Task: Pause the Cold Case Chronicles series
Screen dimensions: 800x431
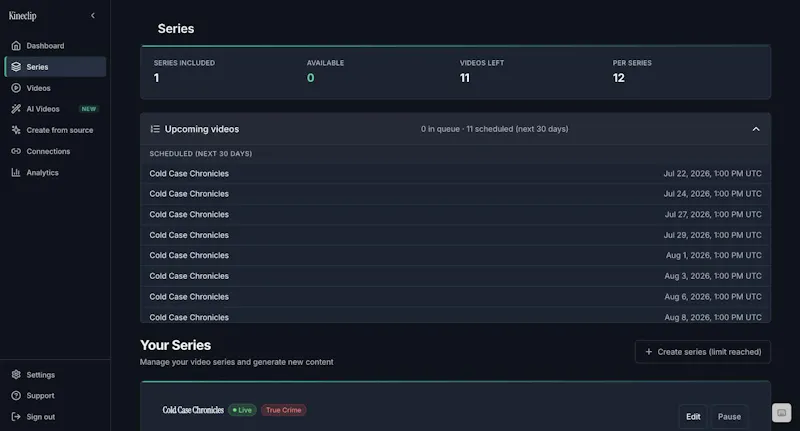Action: (x=729, y=417)
